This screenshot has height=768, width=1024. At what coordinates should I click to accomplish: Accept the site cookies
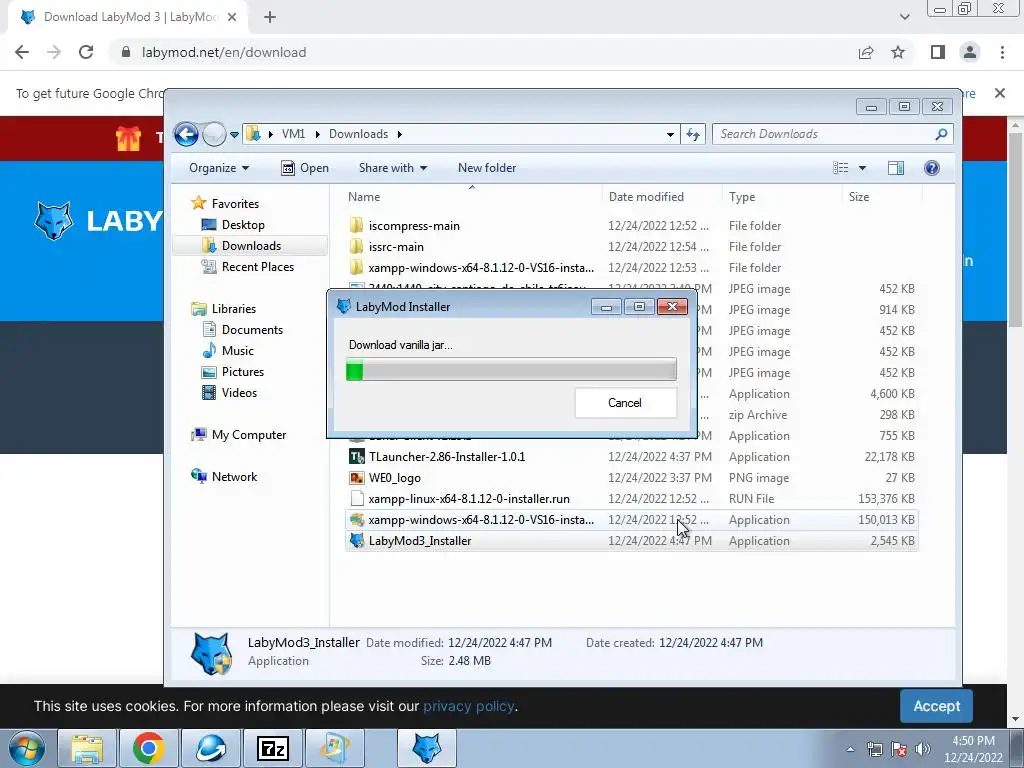[x=936, y=706]
